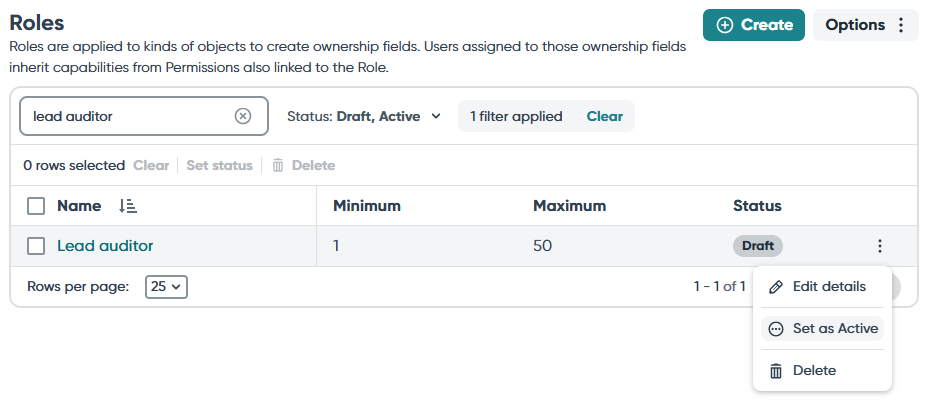Choose Edit details from context menu

pos(822,287)
